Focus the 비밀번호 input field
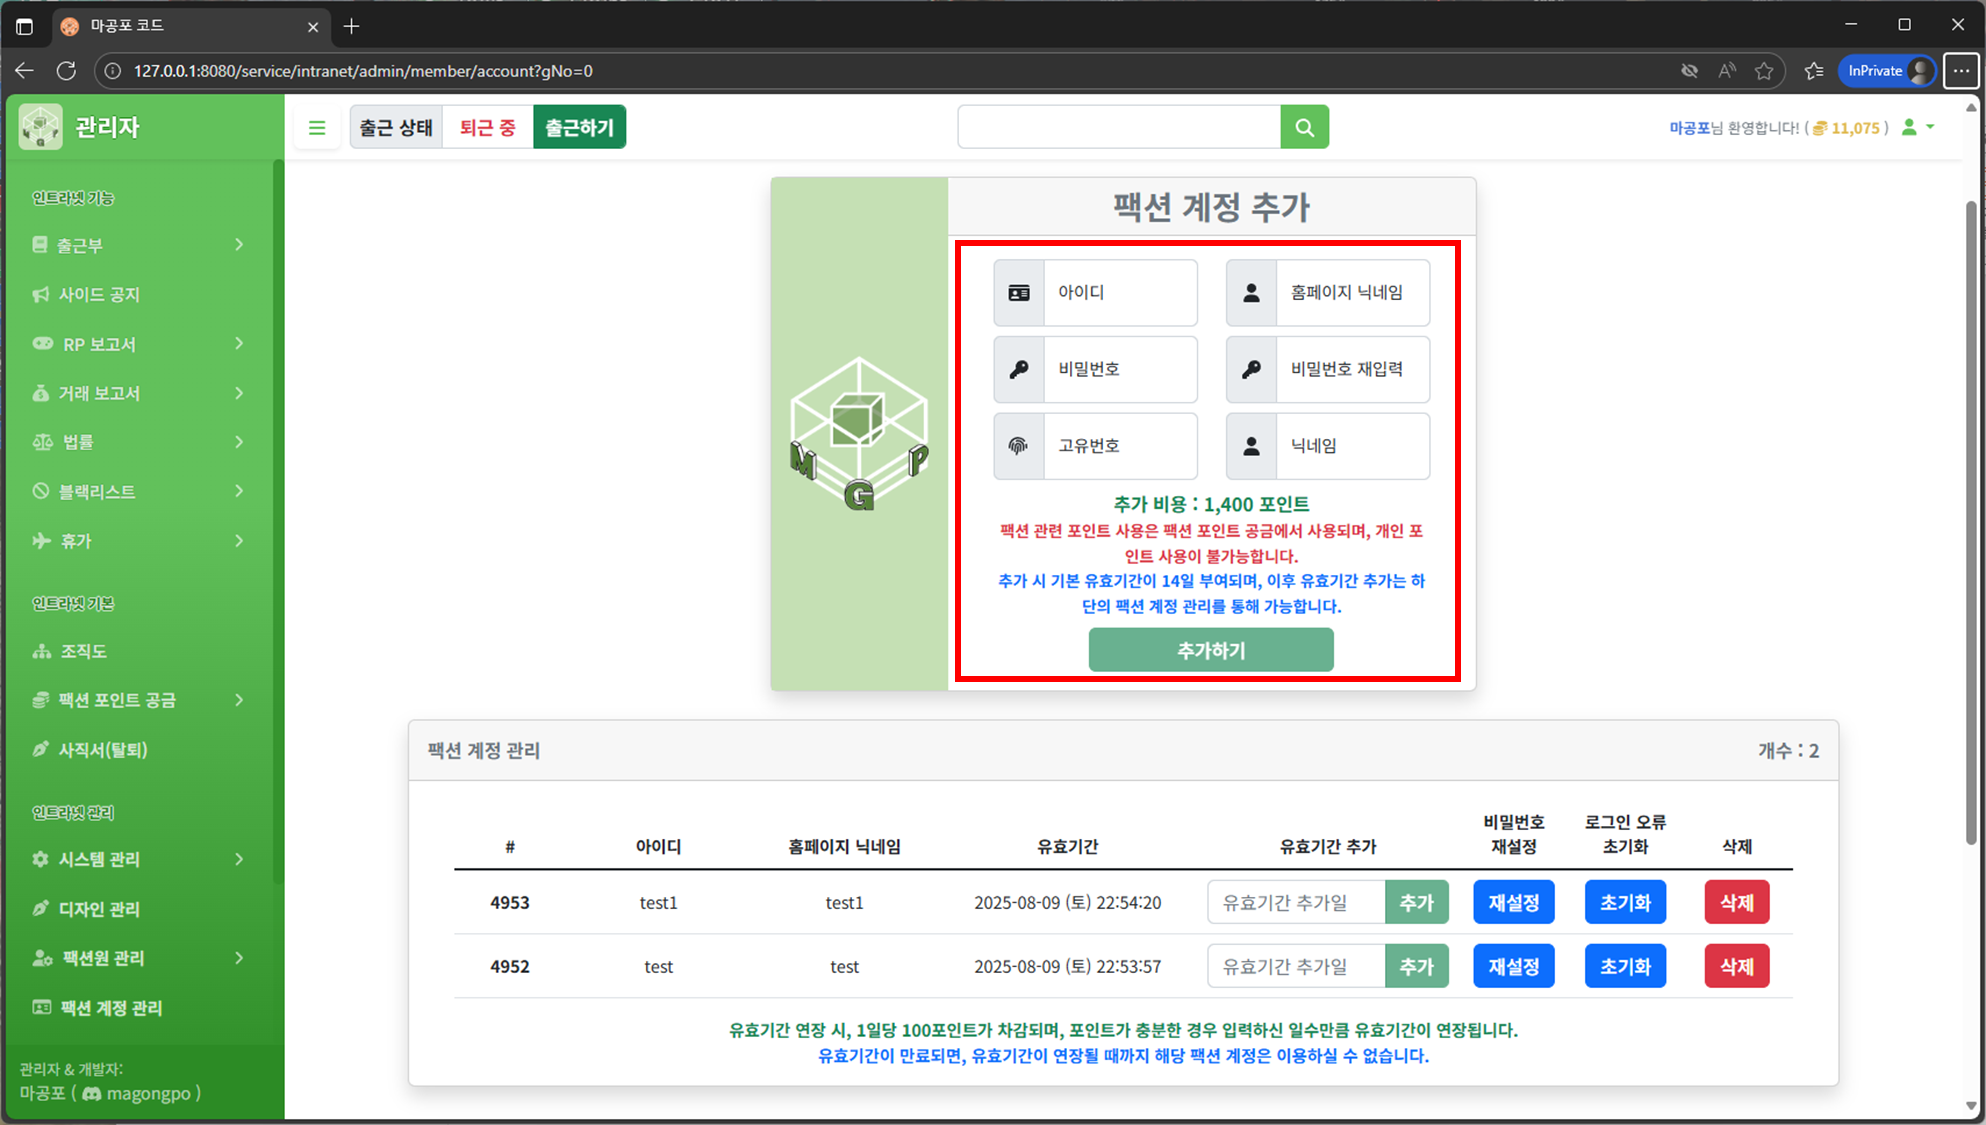The image size is (1986, 1125). tap(1121, 369)
